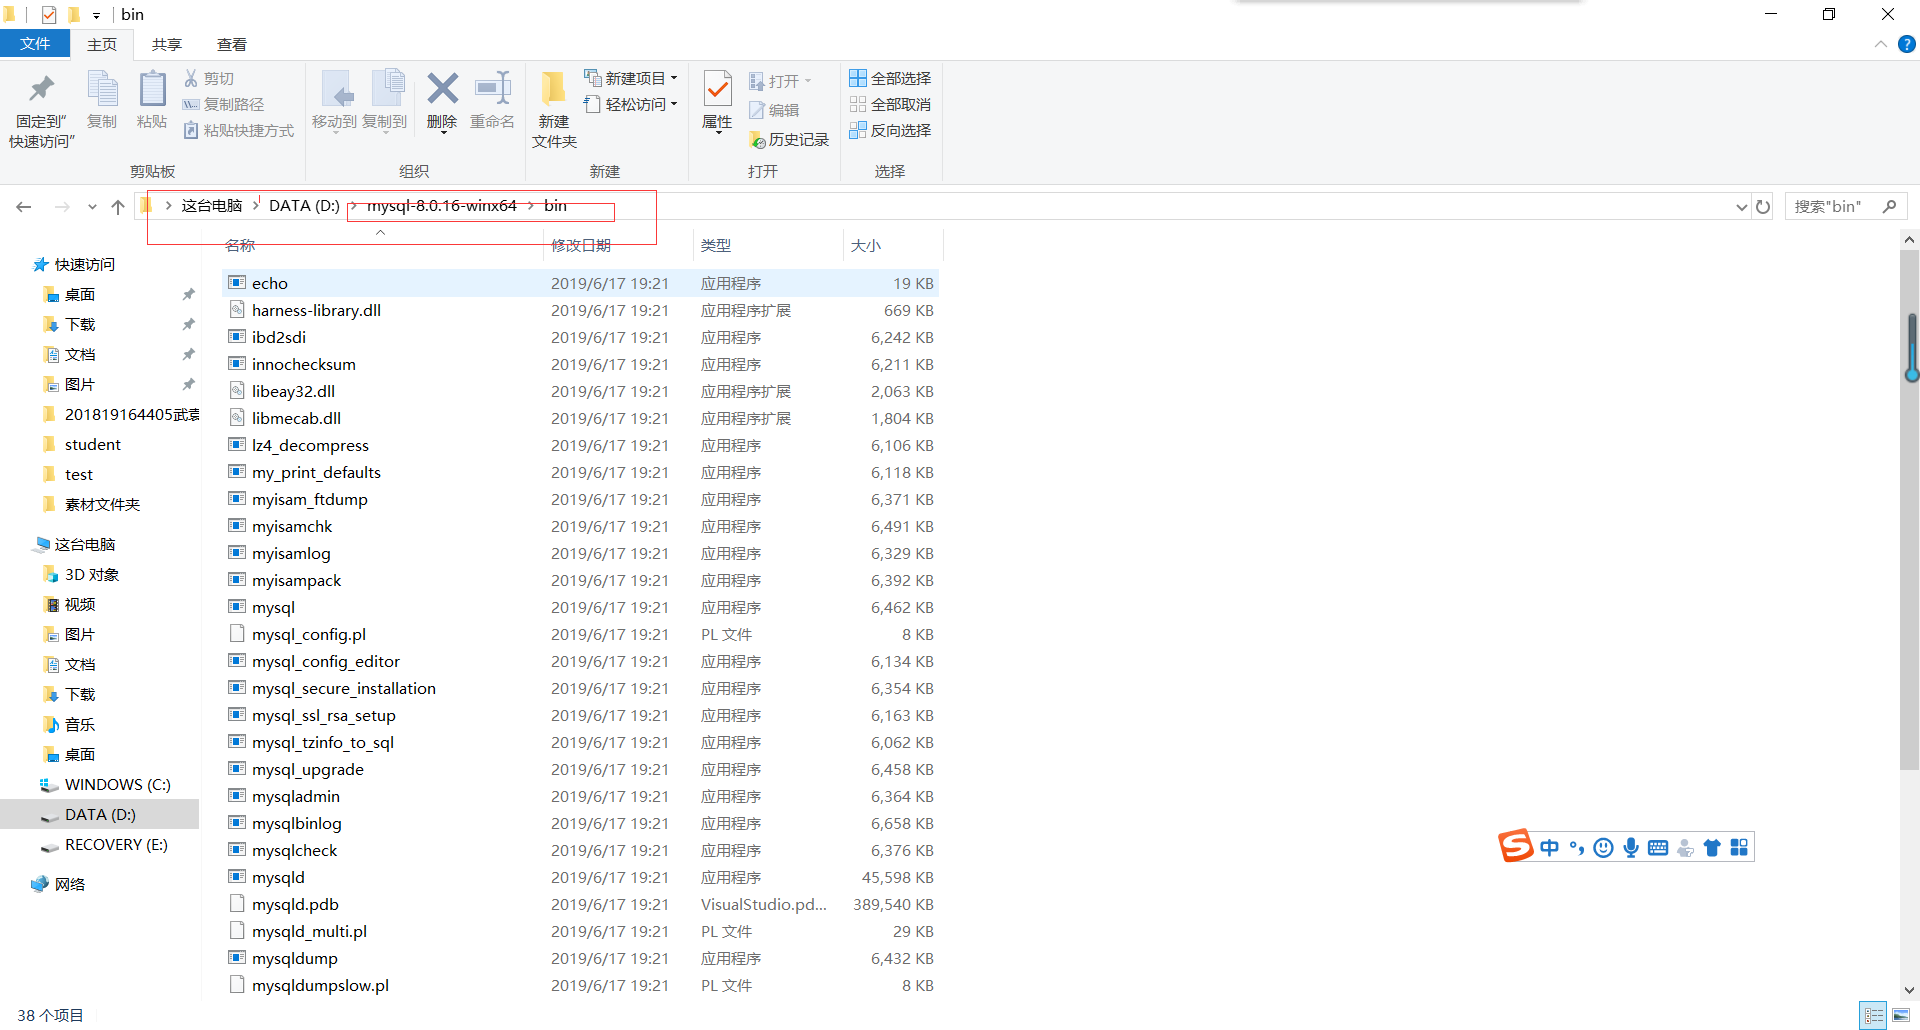The image size is (1920, 1030).
Task: Switch to the details view layout
Action: (1874, 1015)
